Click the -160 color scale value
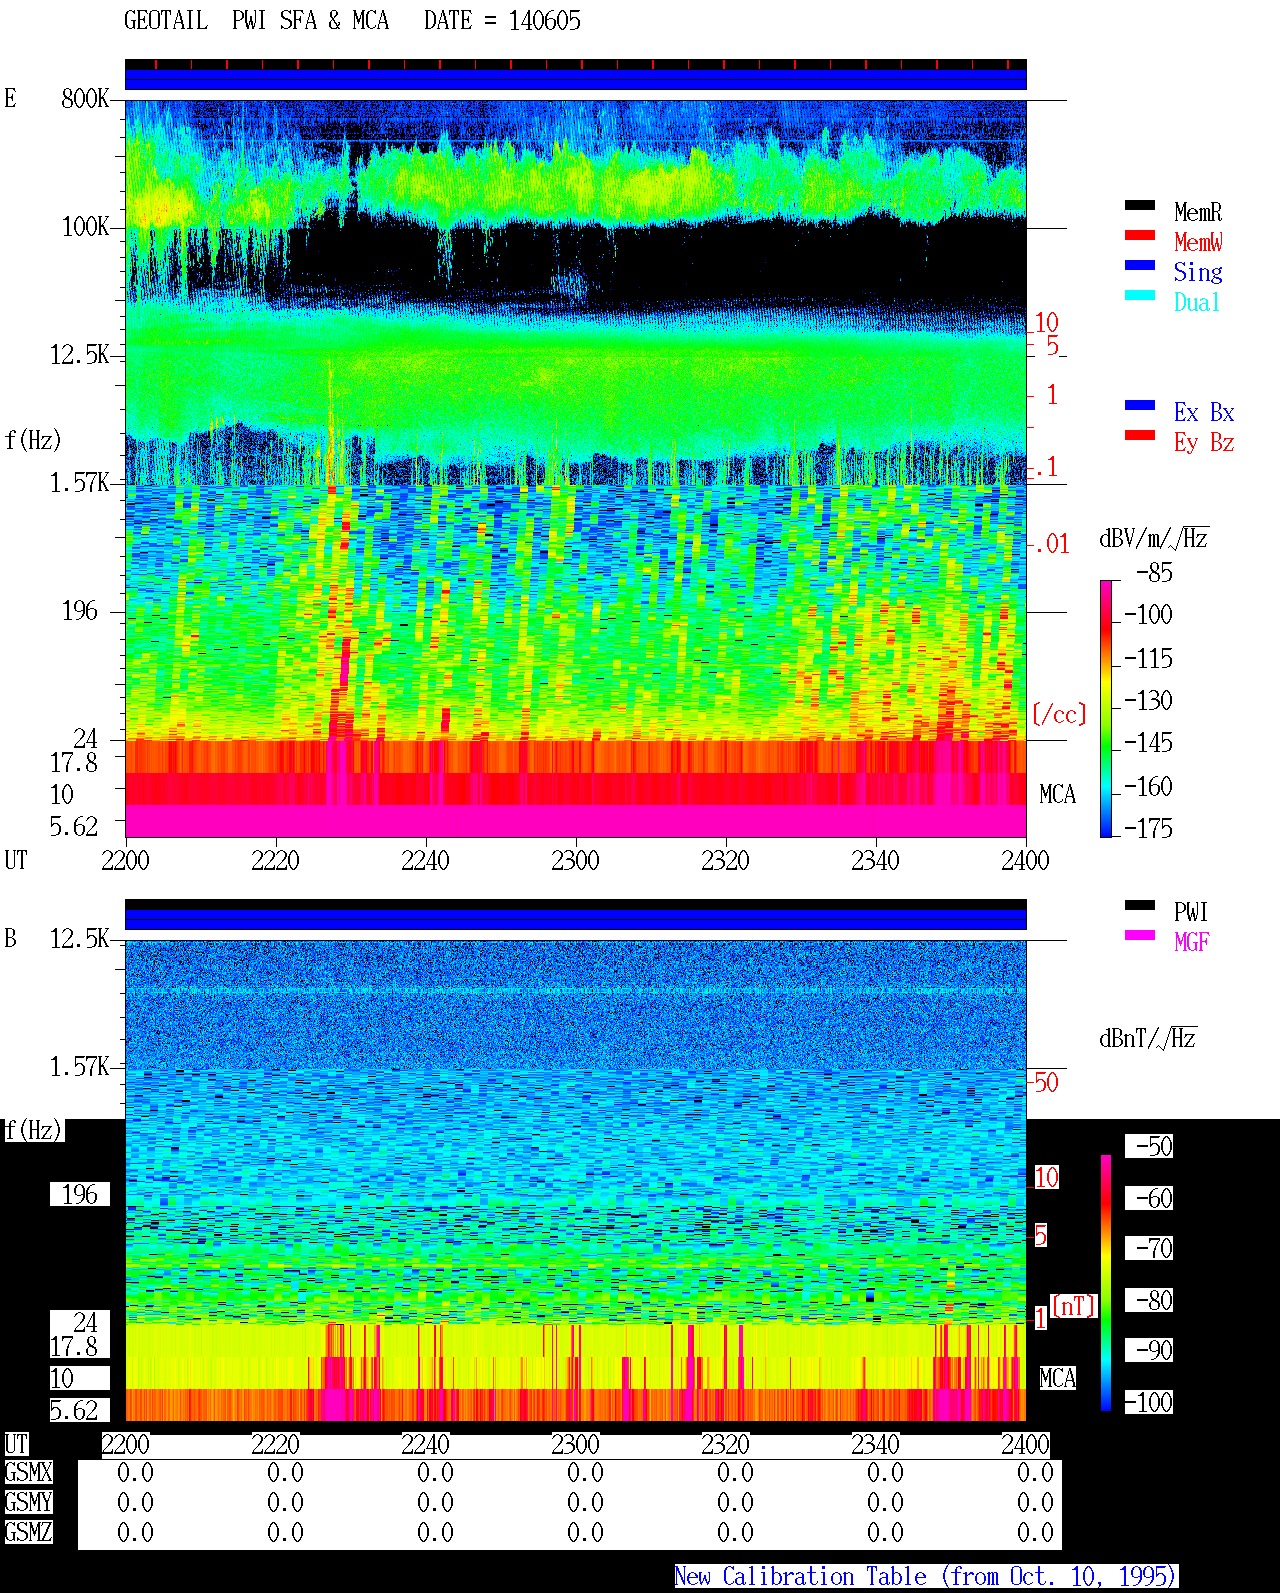 [1148, 787]
